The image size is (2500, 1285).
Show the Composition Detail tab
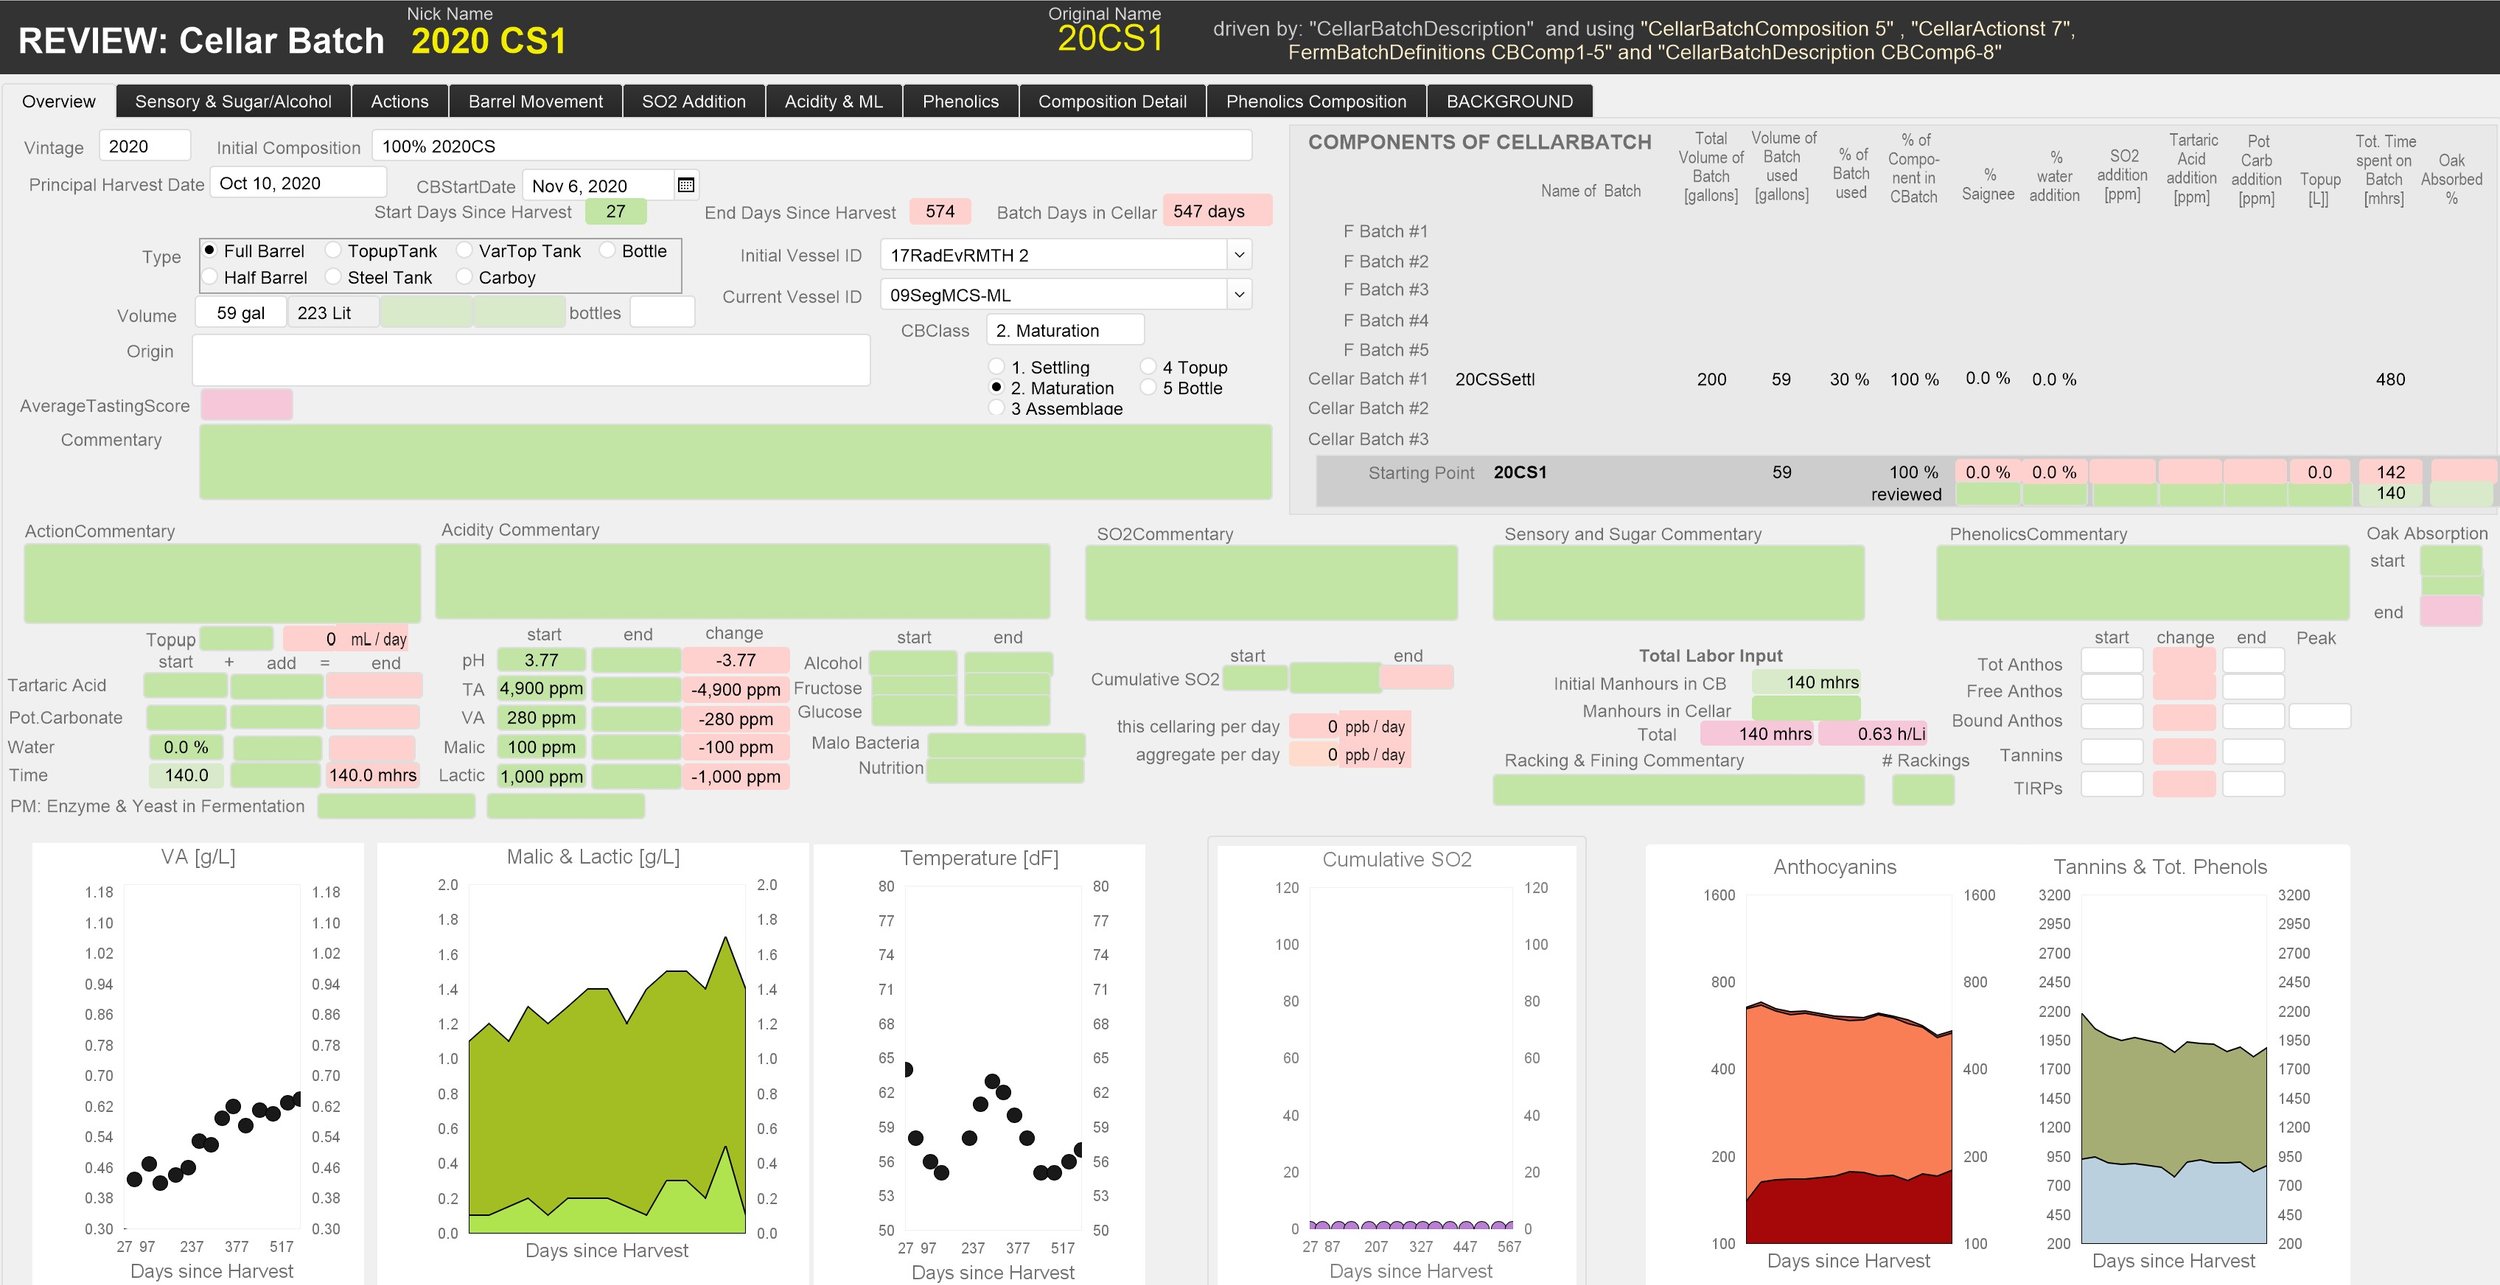[1112, 101]
